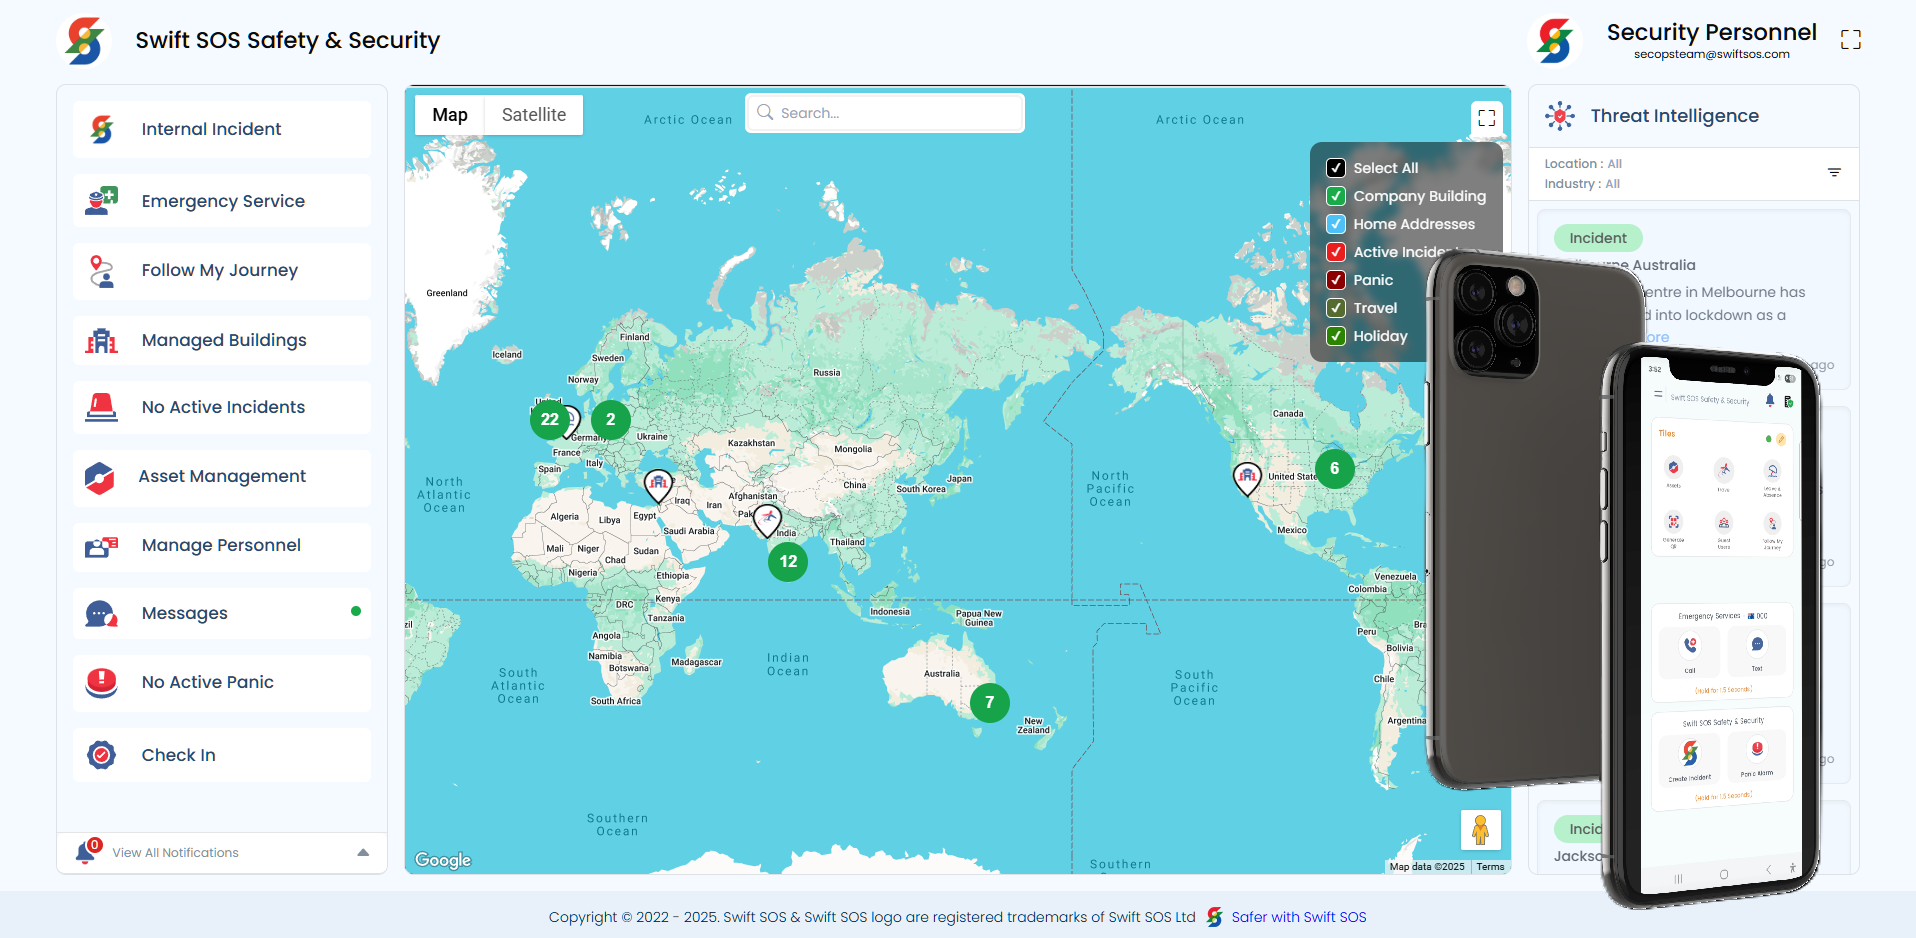Toggle the Active Incidents checkbox
Viewport: 1916px width, 938px height.
pos(1336,252)
